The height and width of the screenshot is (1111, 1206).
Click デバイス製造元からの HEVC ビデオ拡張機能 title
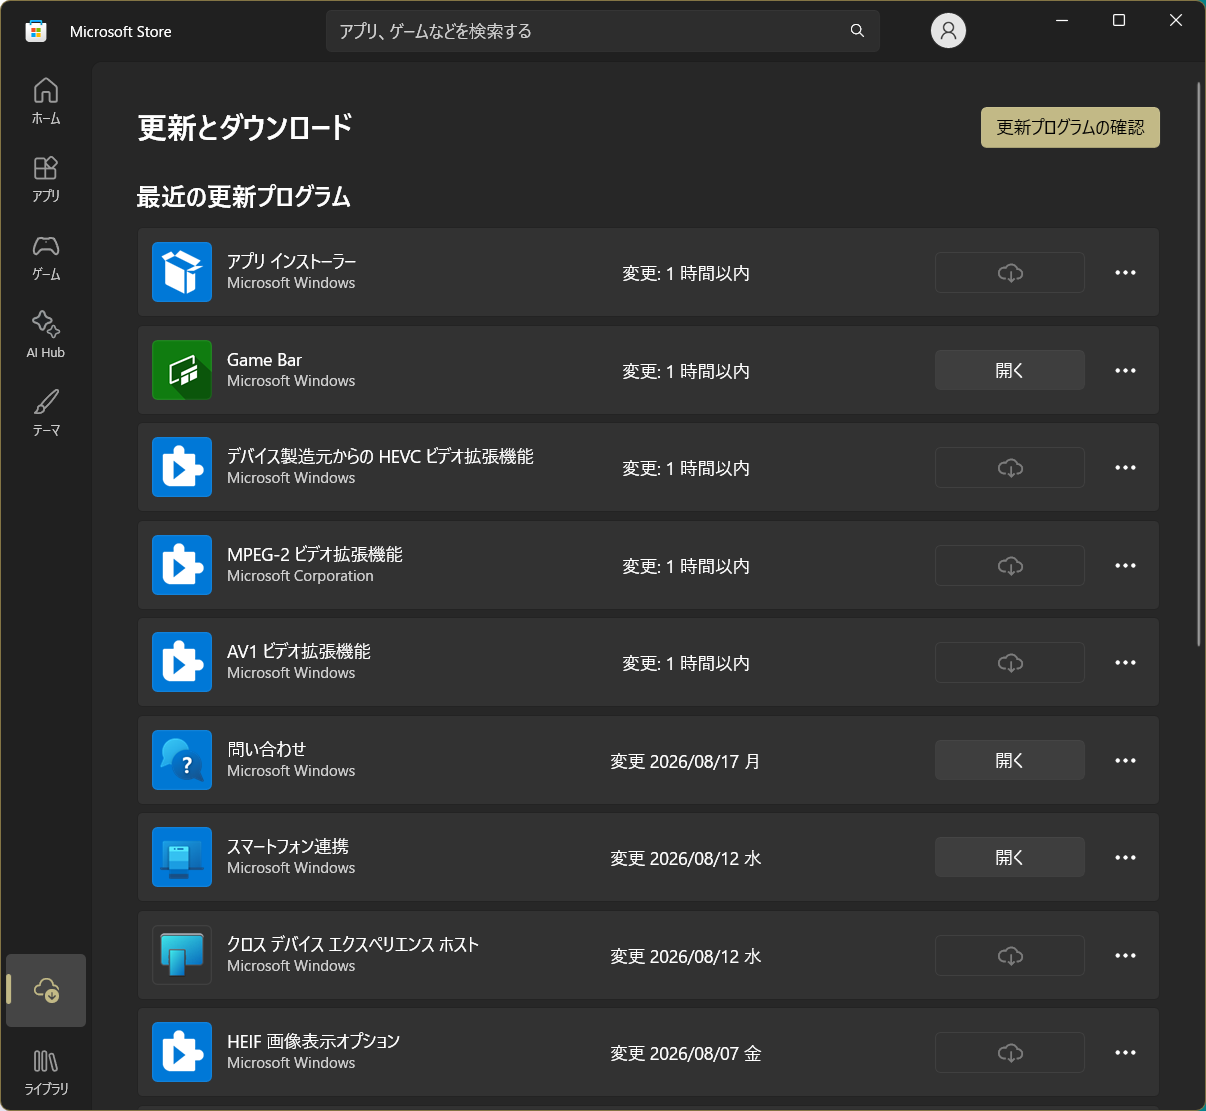pyautogui.click(x=380, y=456)
